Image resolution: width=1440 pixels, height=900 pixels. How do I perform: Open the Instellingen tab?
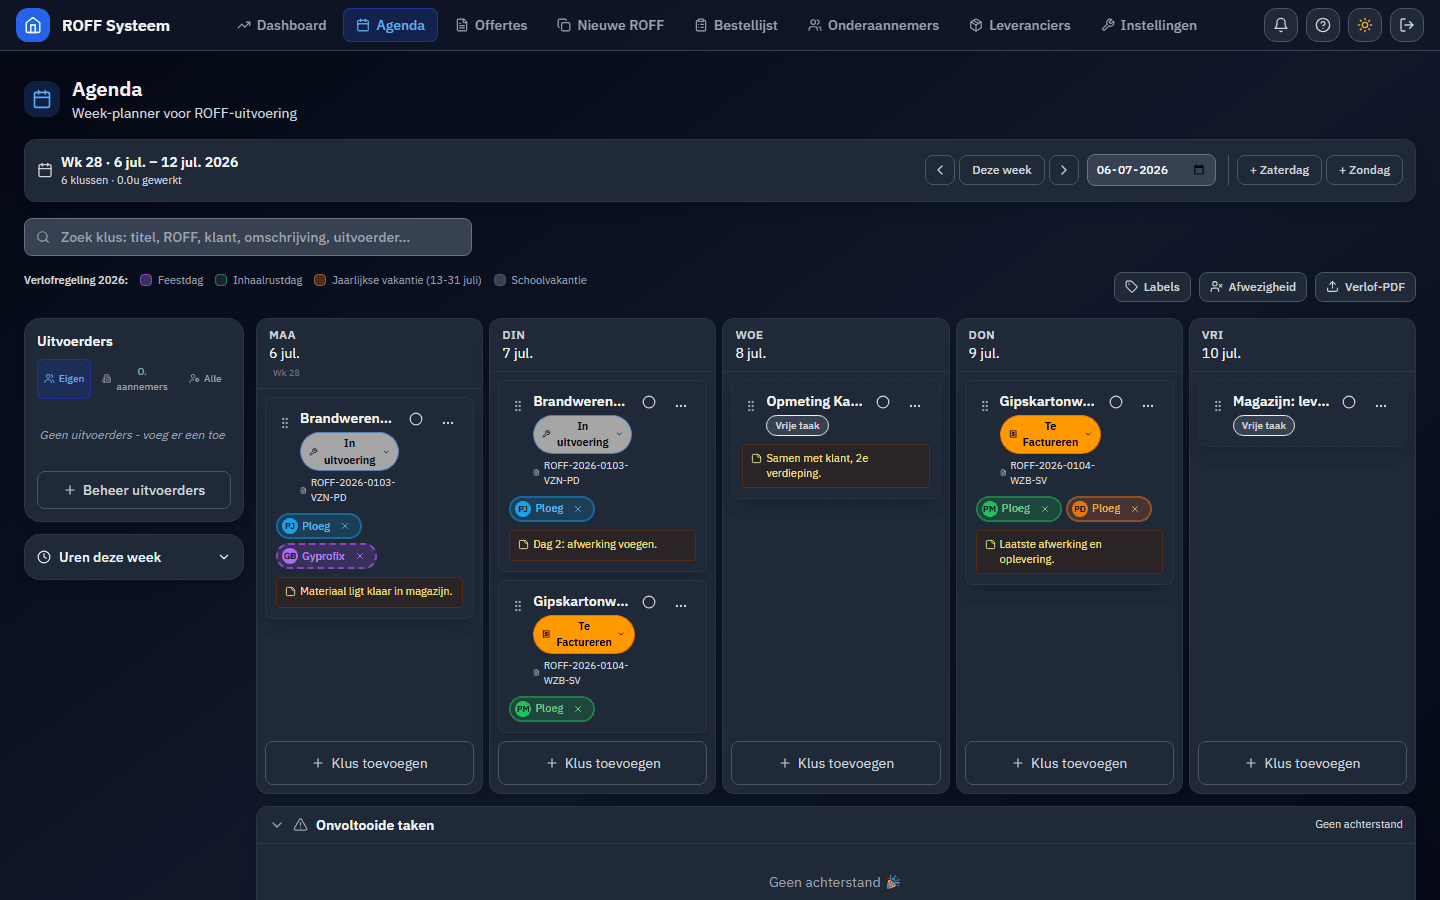click(x=1149, y=25)
